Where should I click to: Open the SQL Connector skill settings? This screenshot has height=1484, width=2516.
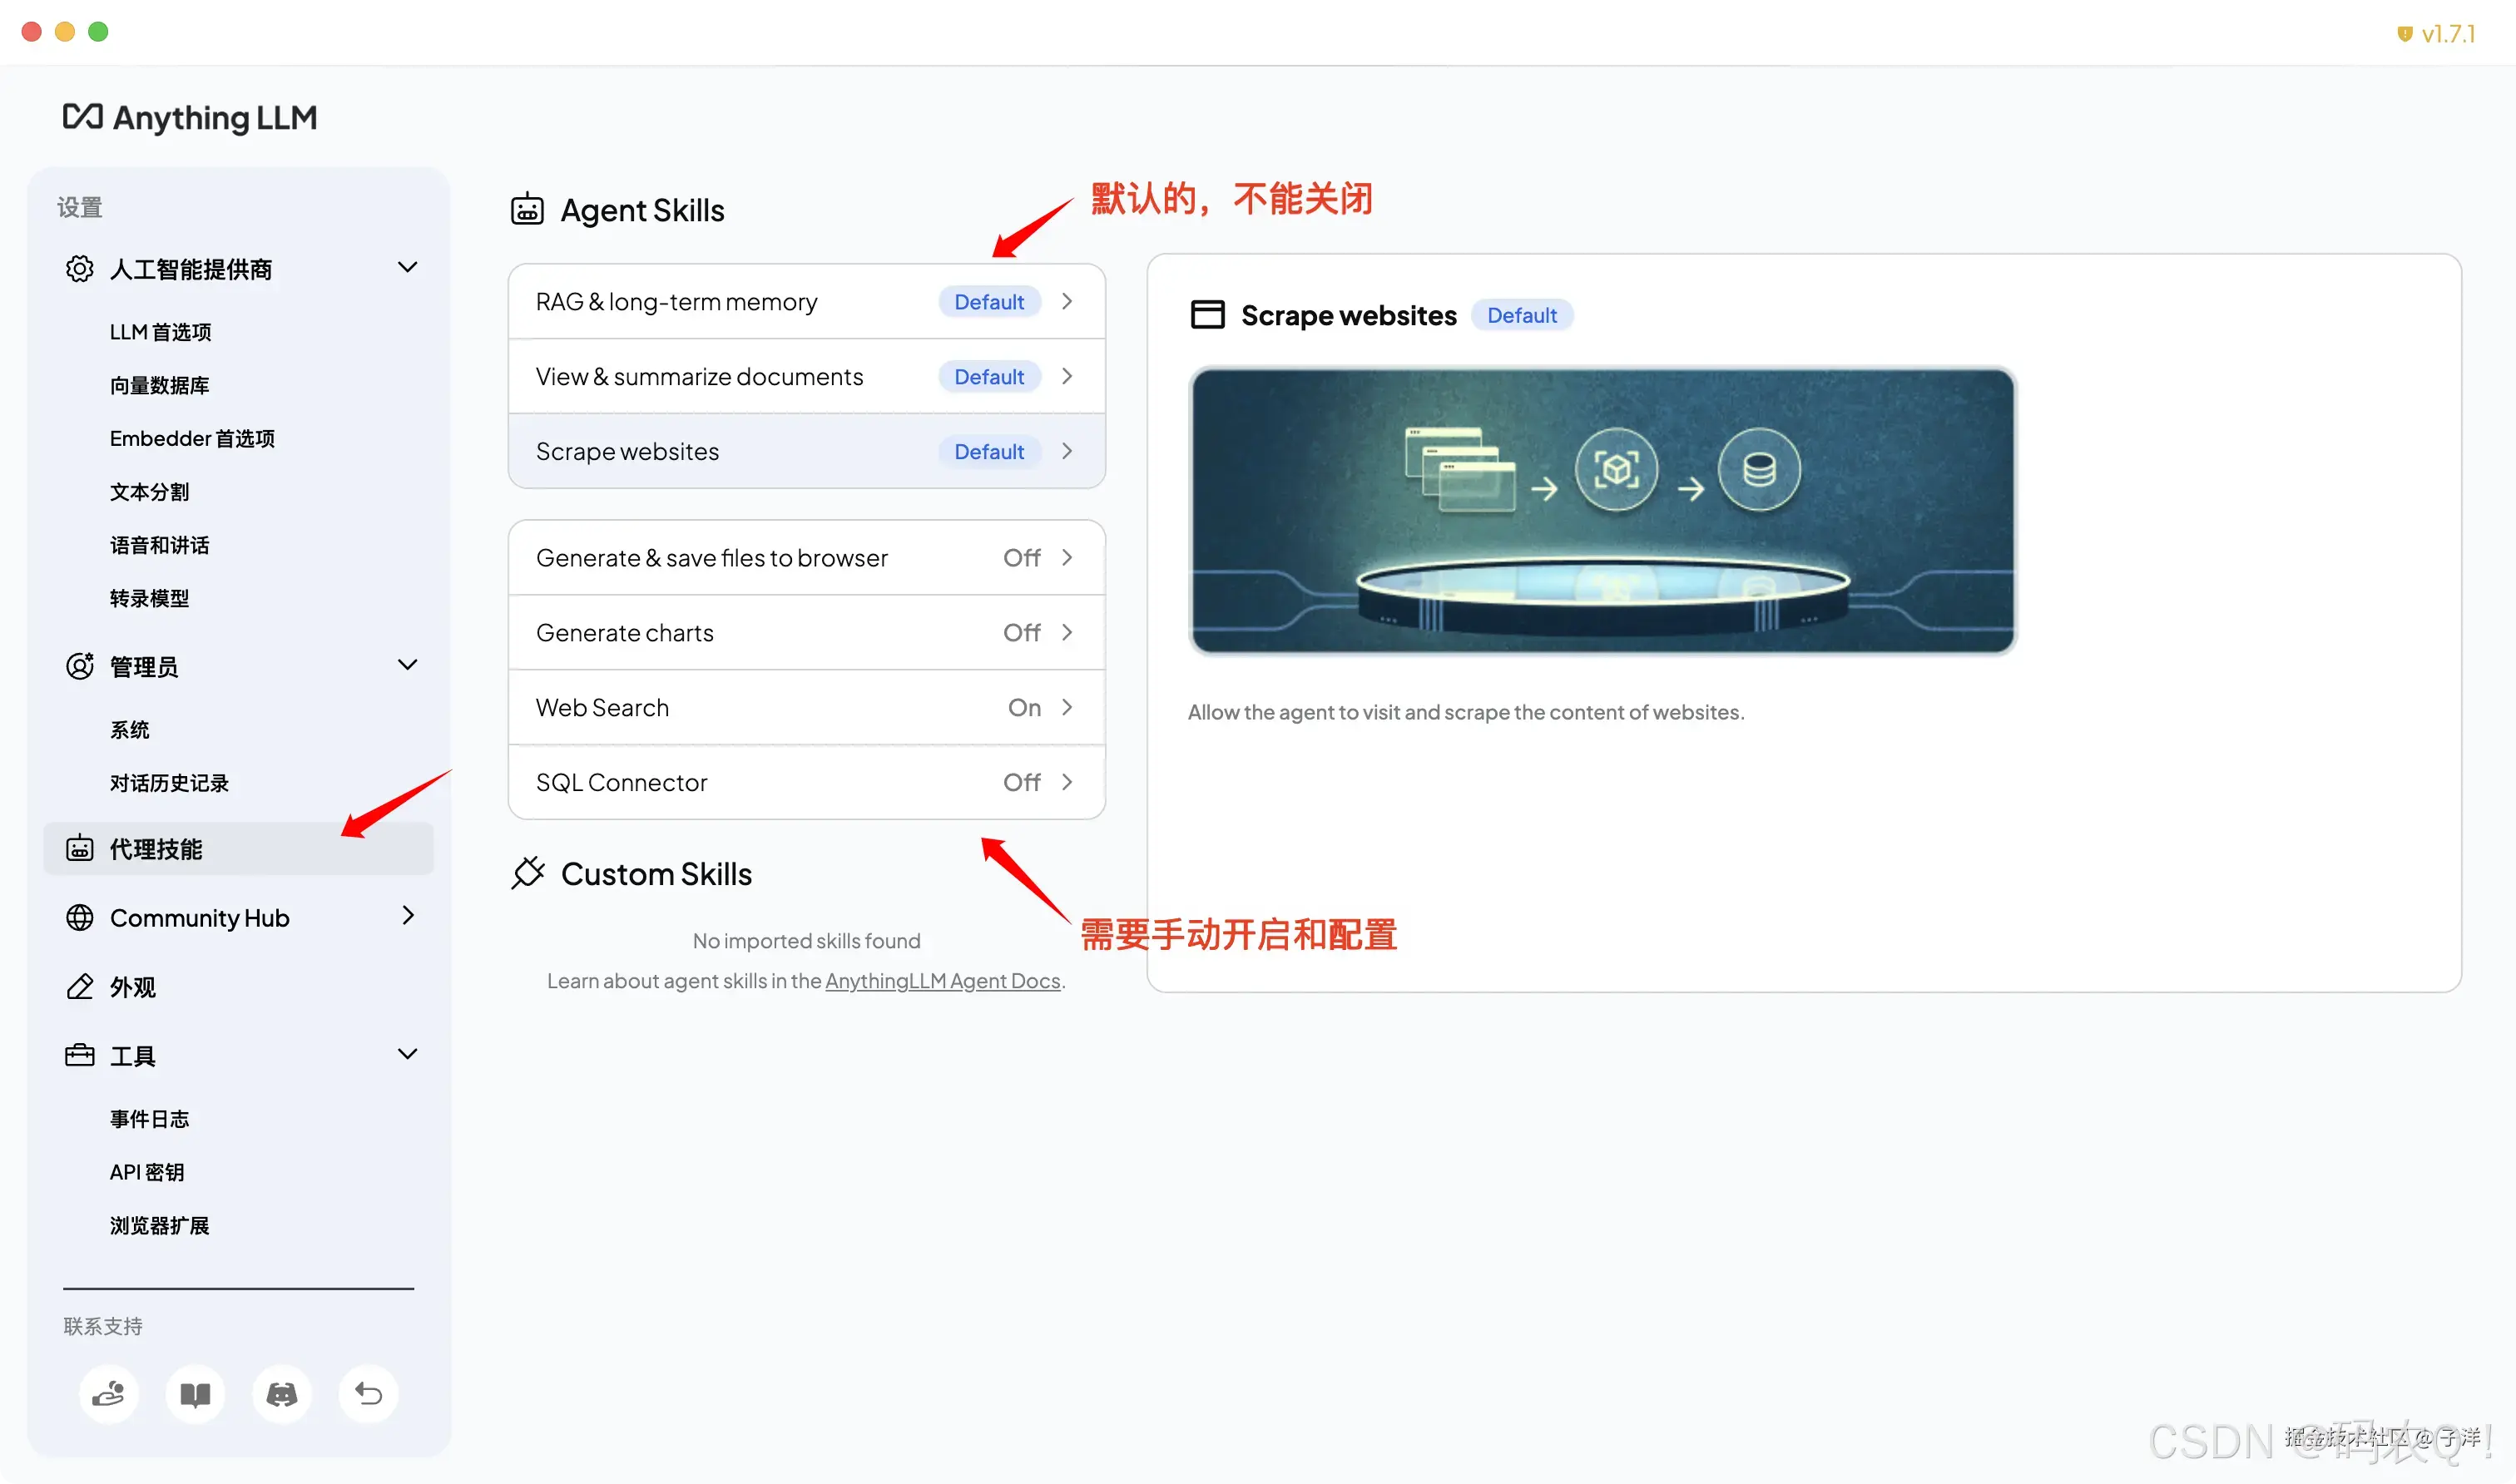[x=806, y=782]
